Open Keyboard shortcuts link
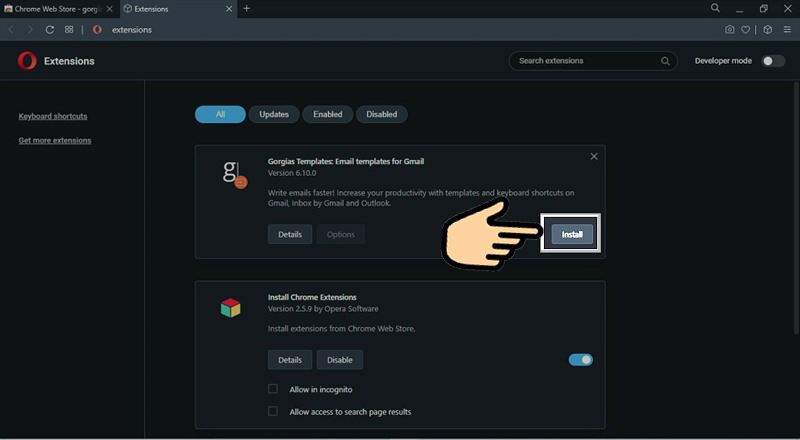The image size is (800, 440). coord(53,116)
